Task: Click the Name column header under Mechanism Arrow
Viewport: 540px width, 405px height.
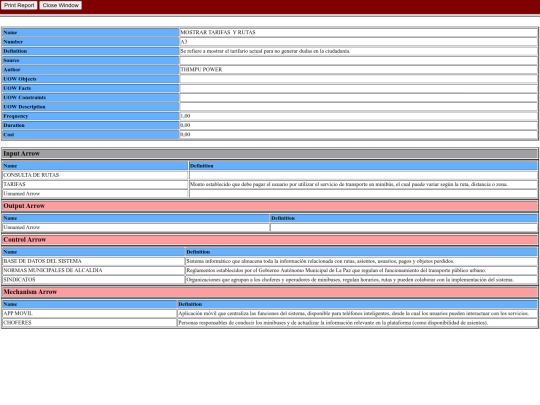Action: tap(90, 304)
